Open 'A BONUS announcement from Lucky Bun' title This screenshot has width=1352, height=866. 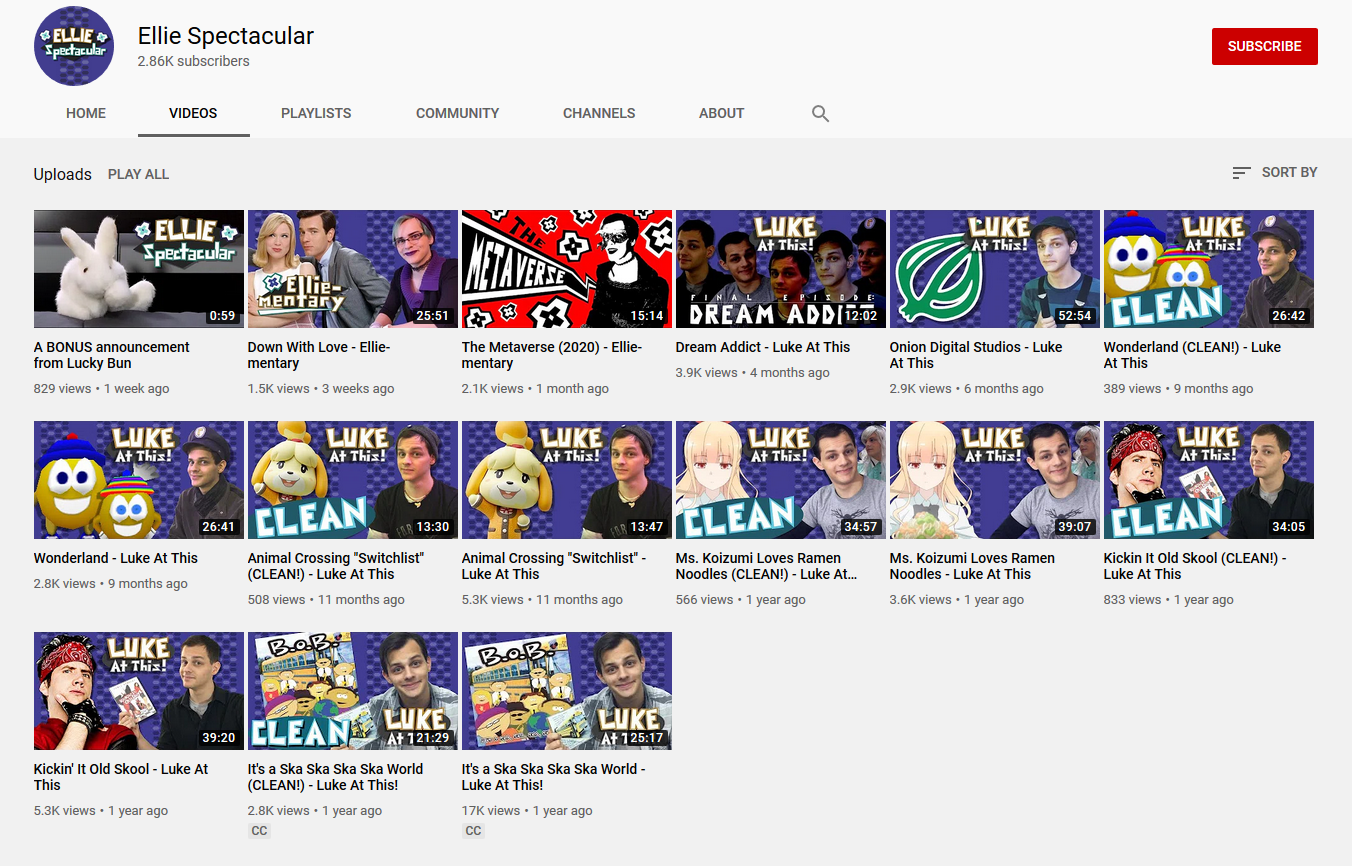[x=112, y=355]
